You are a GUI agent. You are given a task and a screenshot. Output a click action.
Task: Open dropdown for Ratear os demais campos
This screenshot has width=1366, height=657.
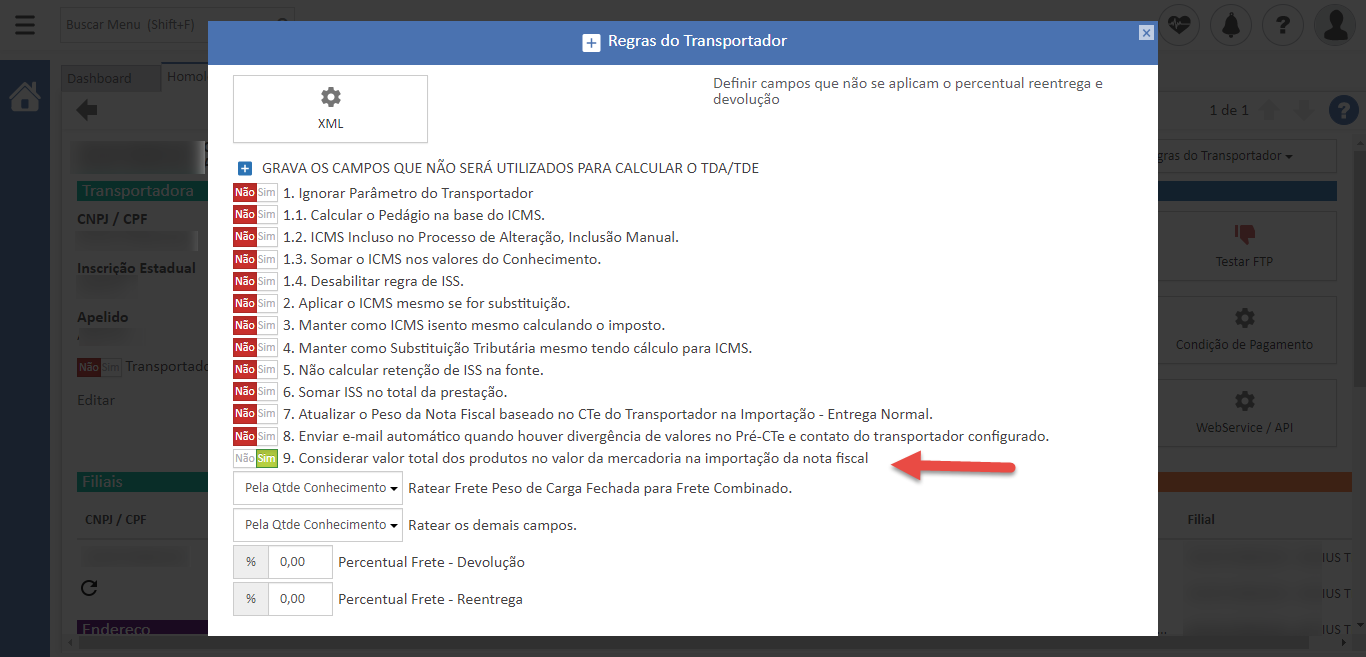[x=318, y=525]
